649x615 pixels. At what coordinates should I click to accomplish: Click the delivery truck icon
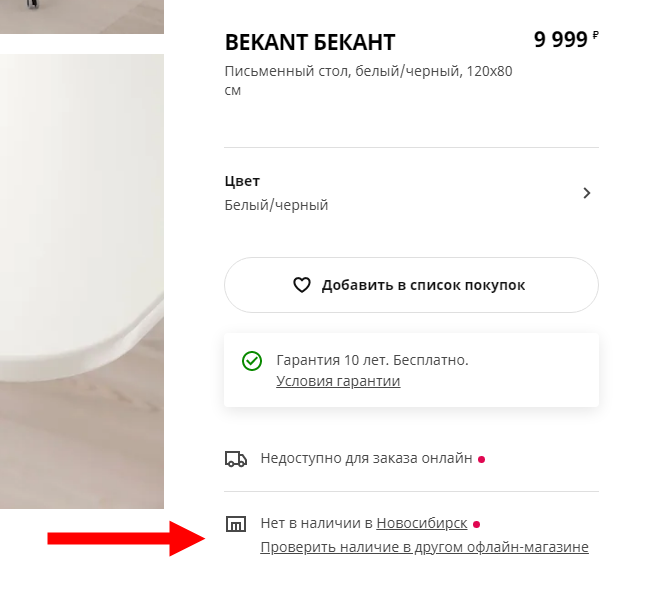236,459
